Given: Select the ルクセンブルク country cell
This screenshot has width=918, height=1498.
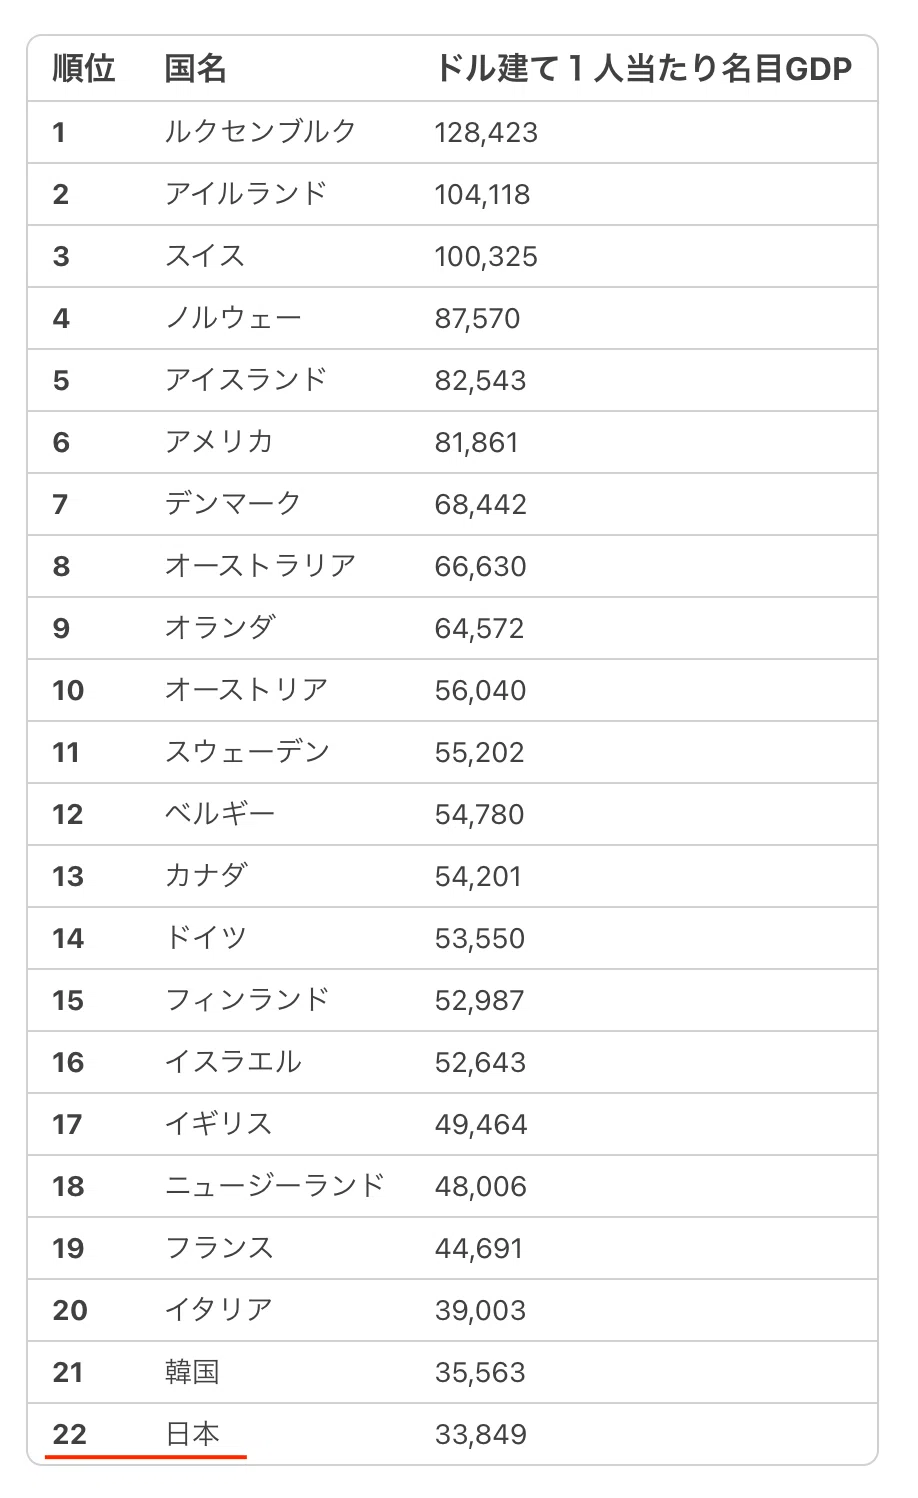Looking at the screenshot, I should [260, 132].
